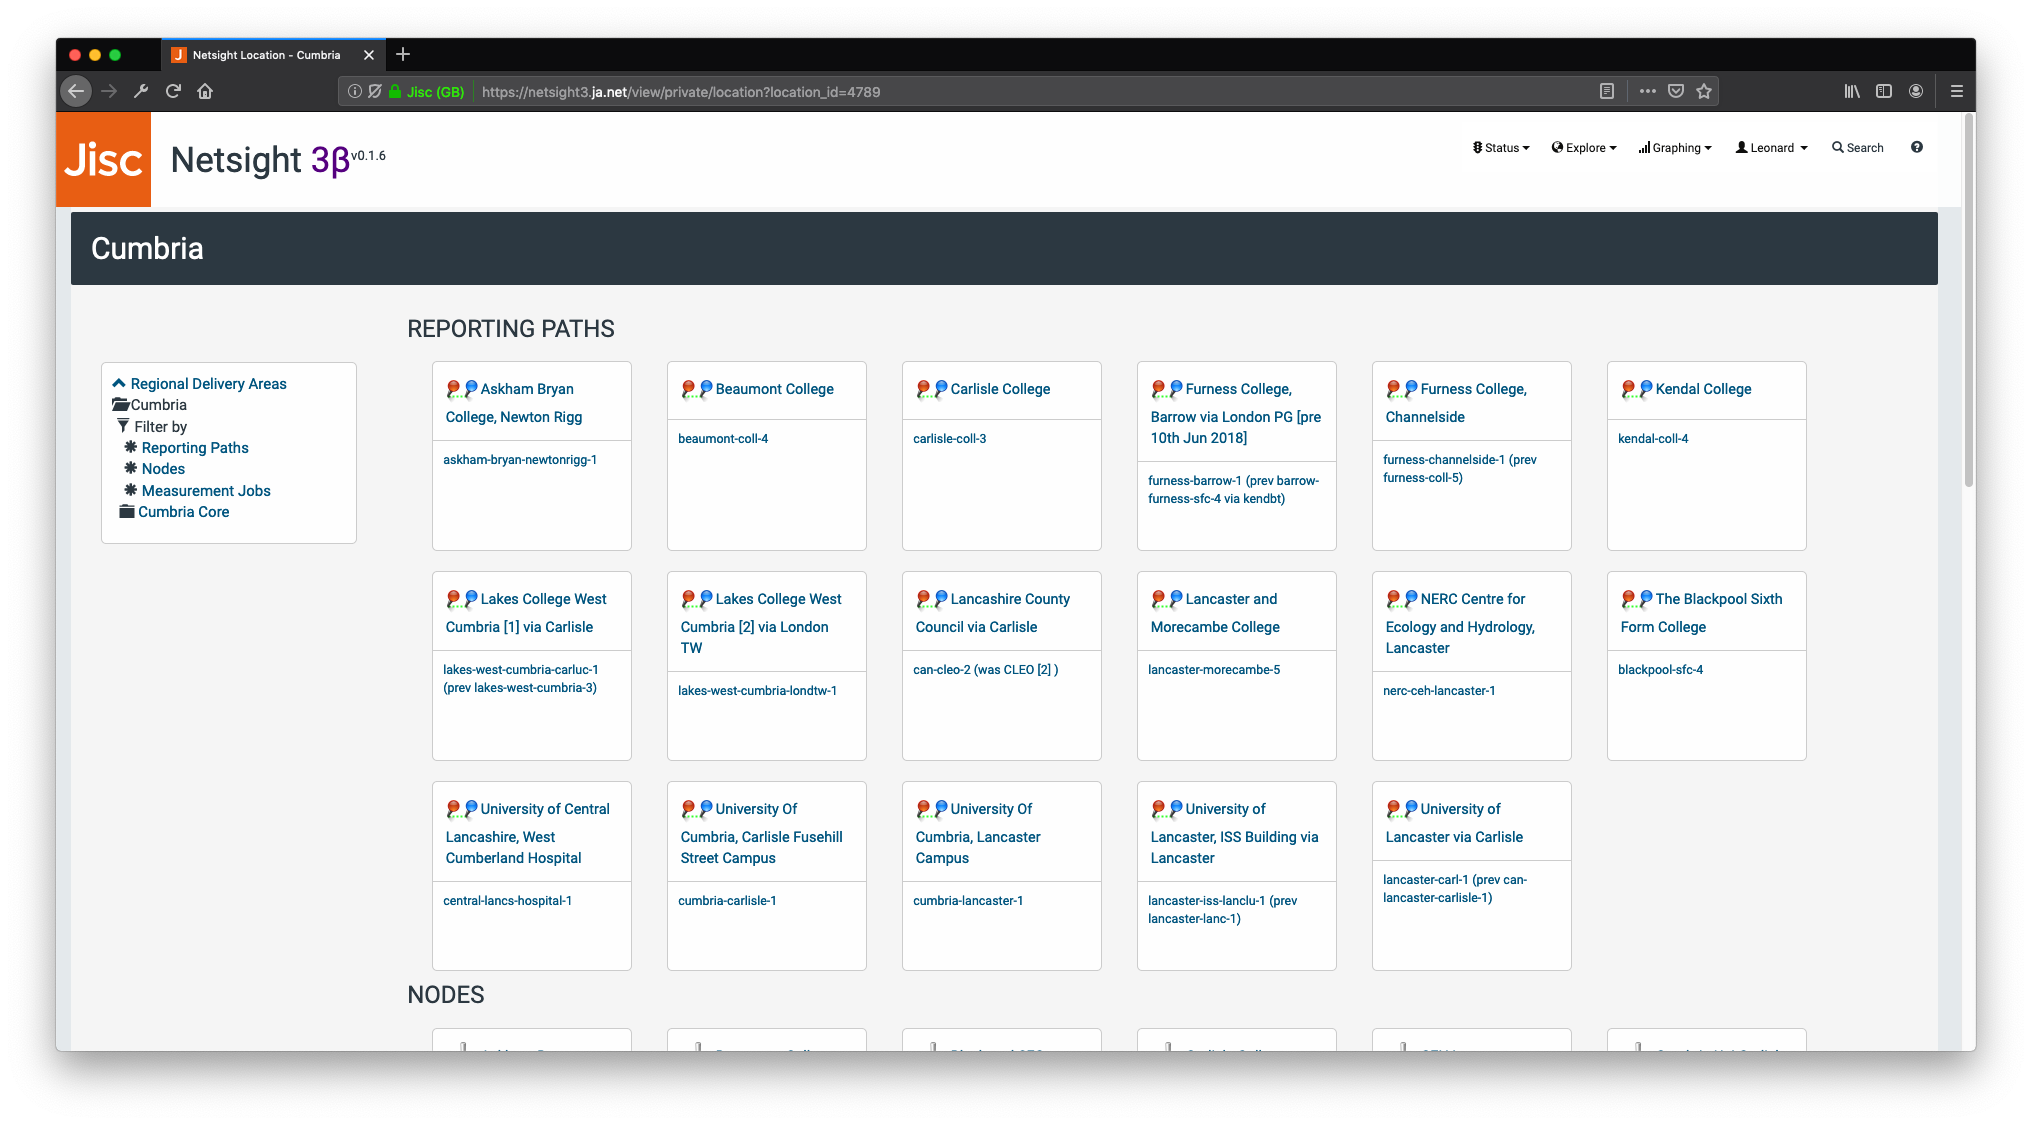
Task: Close the Netsight Location tab
Action: click(369, 55)
